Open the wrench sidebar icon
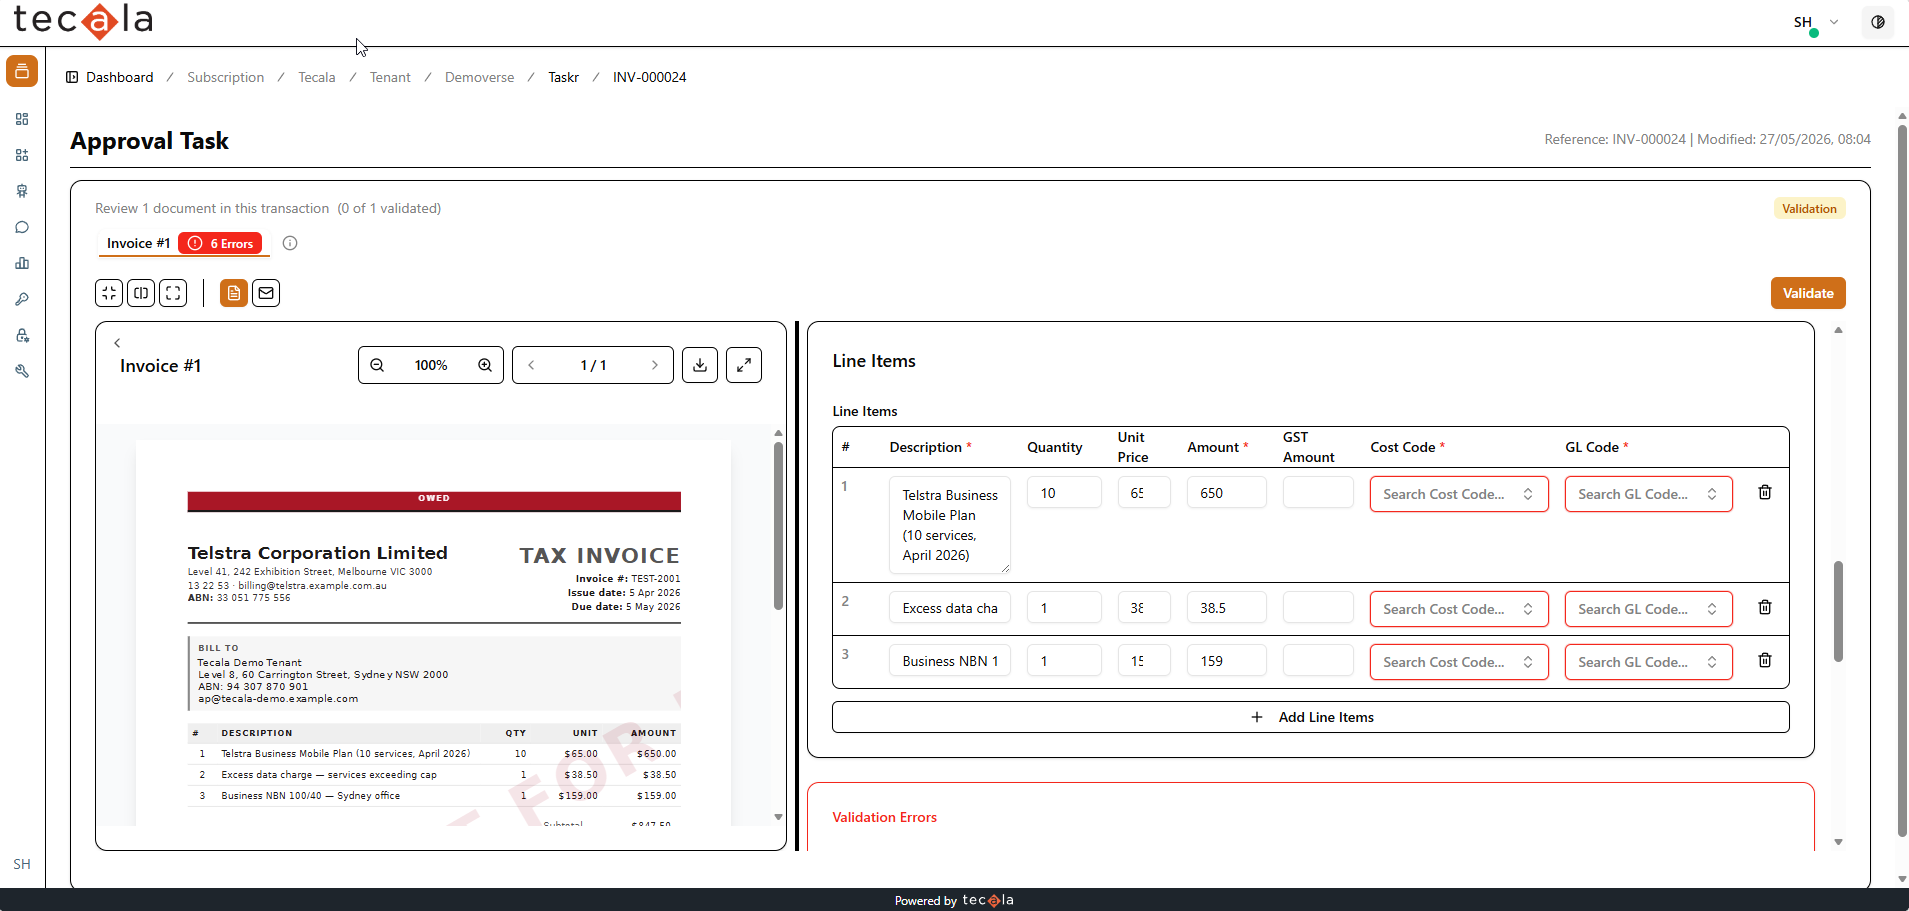 22,371
